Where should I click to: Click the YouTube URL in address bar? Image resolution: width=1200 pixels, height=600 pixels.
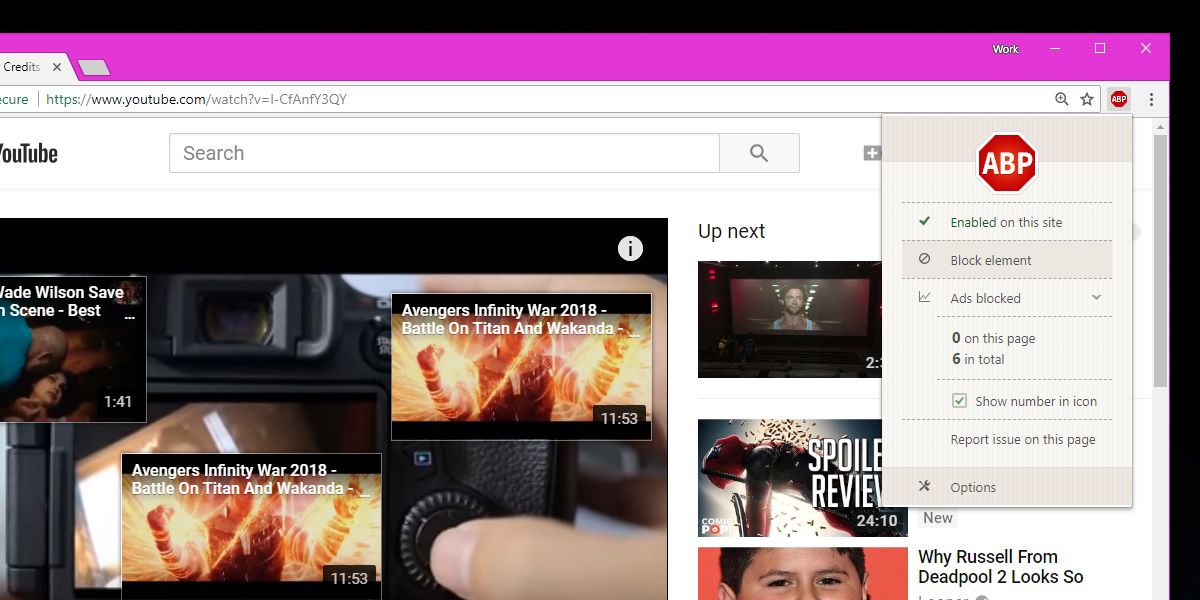197,99
